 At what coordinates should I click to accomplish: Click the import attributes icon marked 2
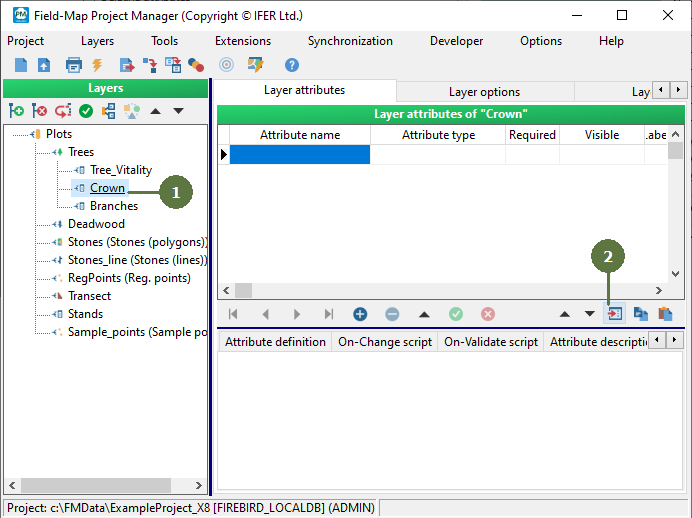(x=615, y=314)
